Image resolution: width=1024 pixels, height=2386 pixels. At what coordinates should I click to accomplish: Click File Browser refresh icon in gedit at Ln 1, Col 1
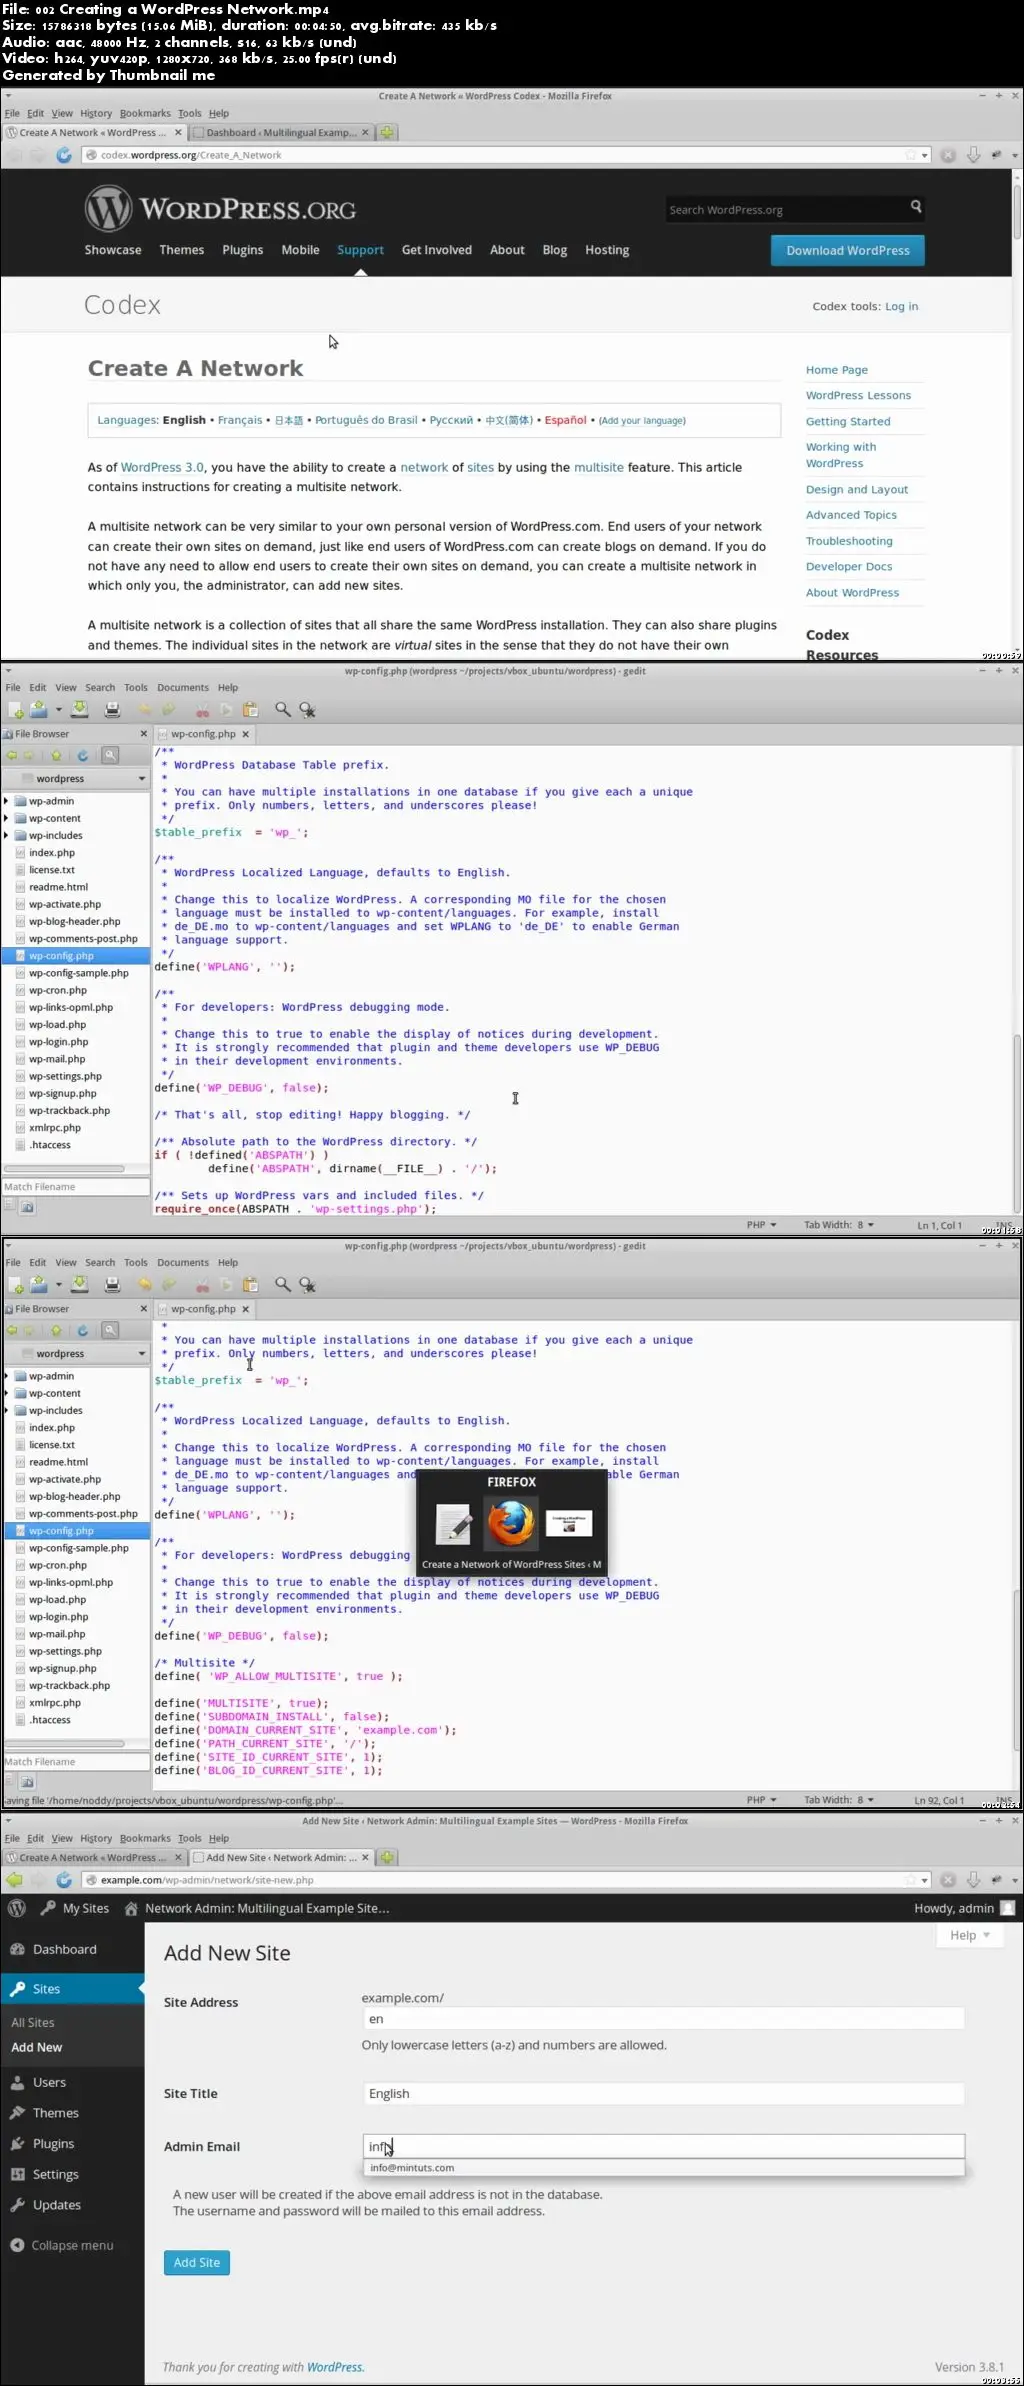83,756
